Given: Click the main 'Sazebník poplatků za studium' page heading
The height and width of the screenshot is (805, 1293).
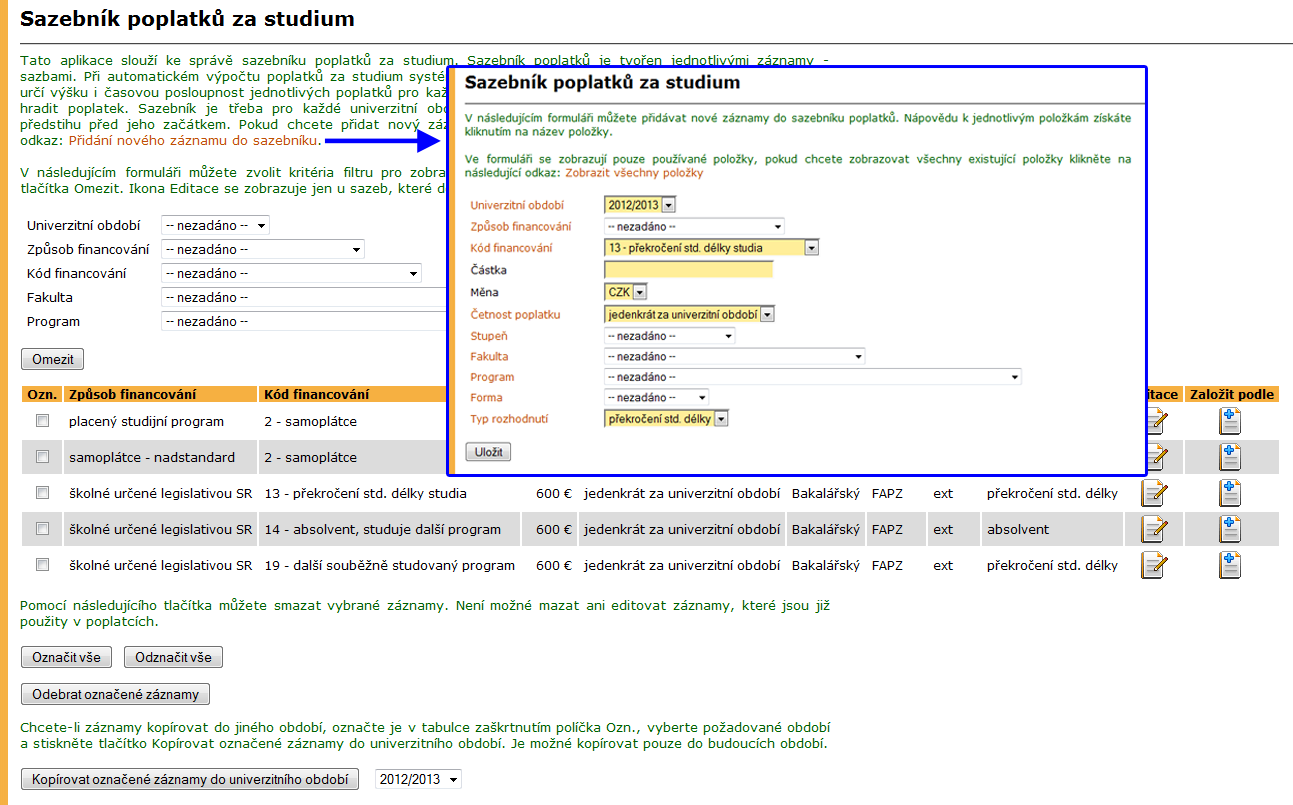Looking at the screenshot, I should tap(187, 18).
